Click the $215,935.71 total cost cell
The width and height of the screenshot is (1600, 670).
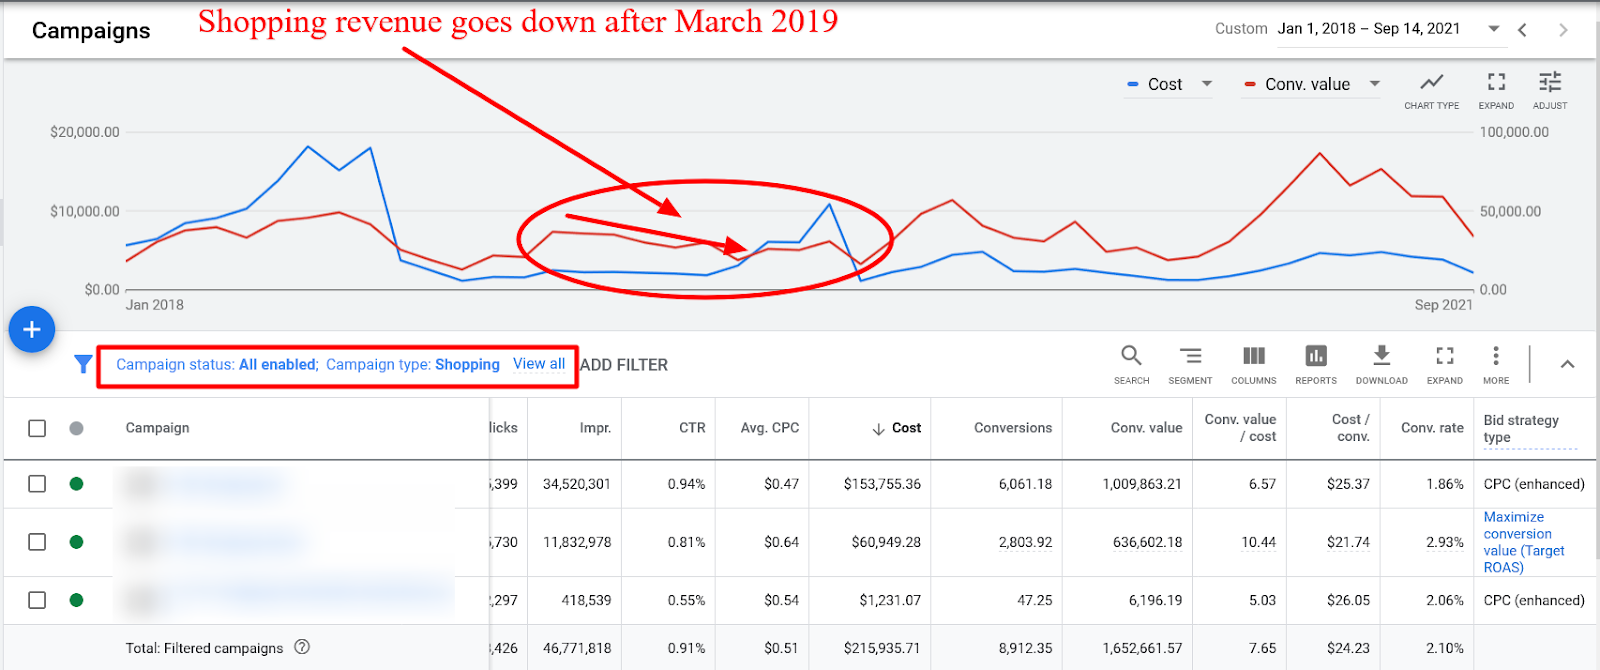pos(882,648)
